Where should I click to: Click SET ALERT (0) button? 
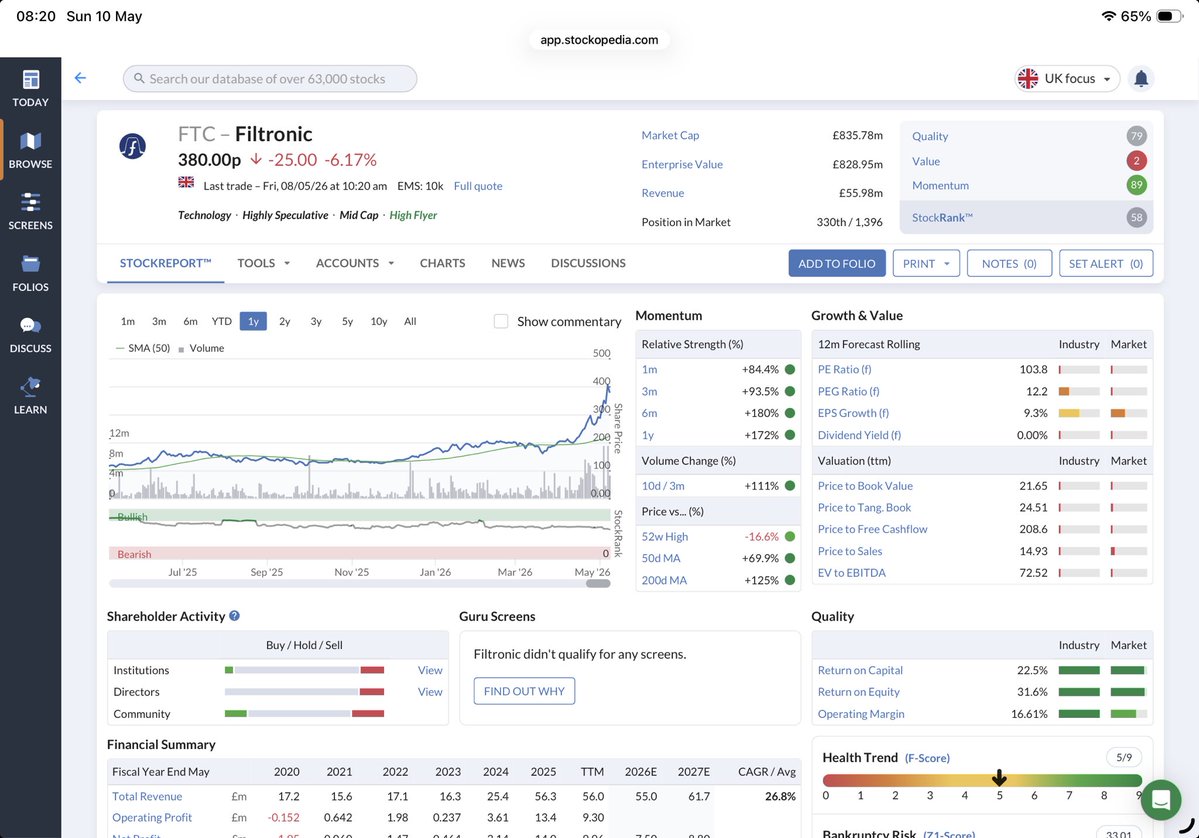coord(1106,263)
